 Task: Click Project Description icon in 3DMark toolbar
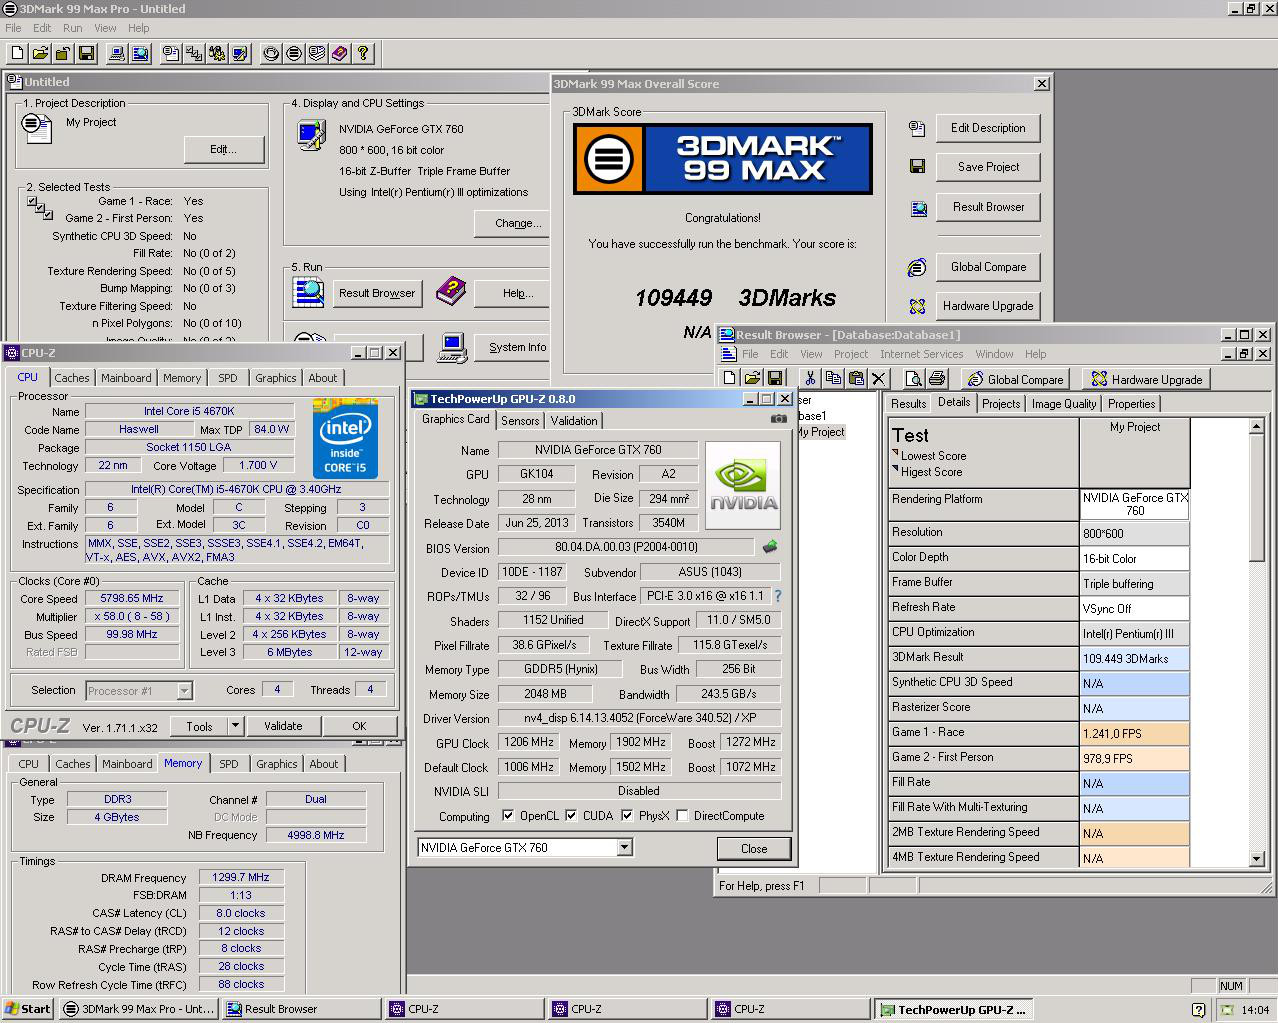(x=171, y=53)
